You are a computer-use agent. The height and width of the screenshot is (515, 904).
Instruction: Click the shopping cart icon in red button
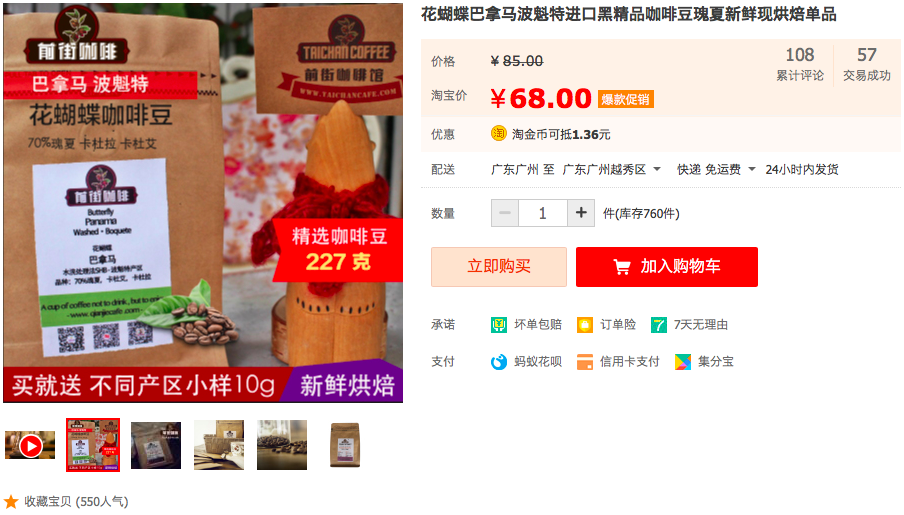(622, 266)
